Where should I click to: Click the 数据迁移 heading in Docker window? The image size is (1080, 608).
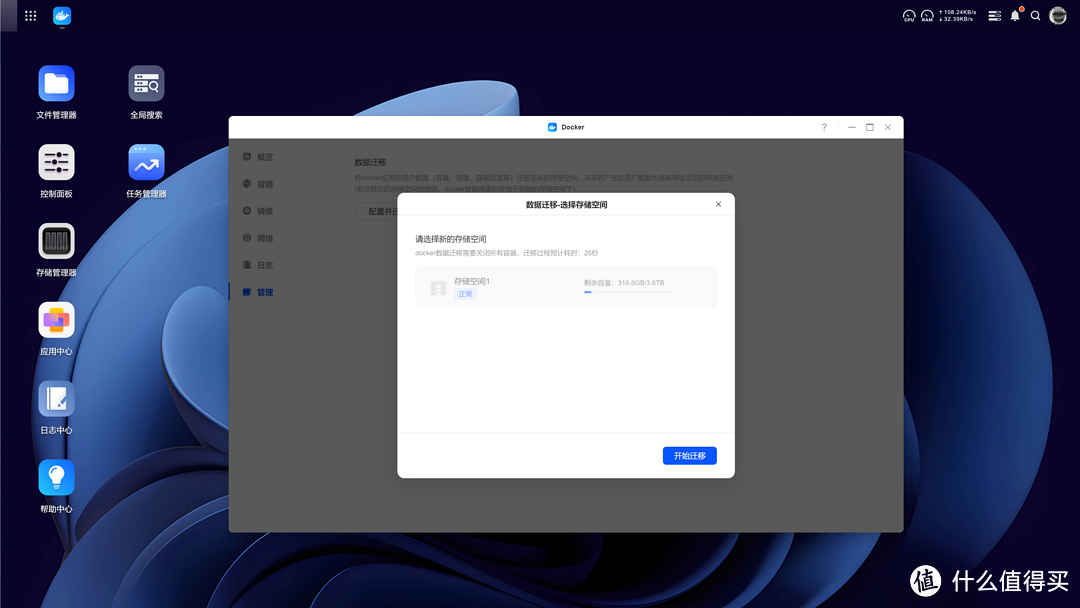pyautogui.click(x=371, y=163)
